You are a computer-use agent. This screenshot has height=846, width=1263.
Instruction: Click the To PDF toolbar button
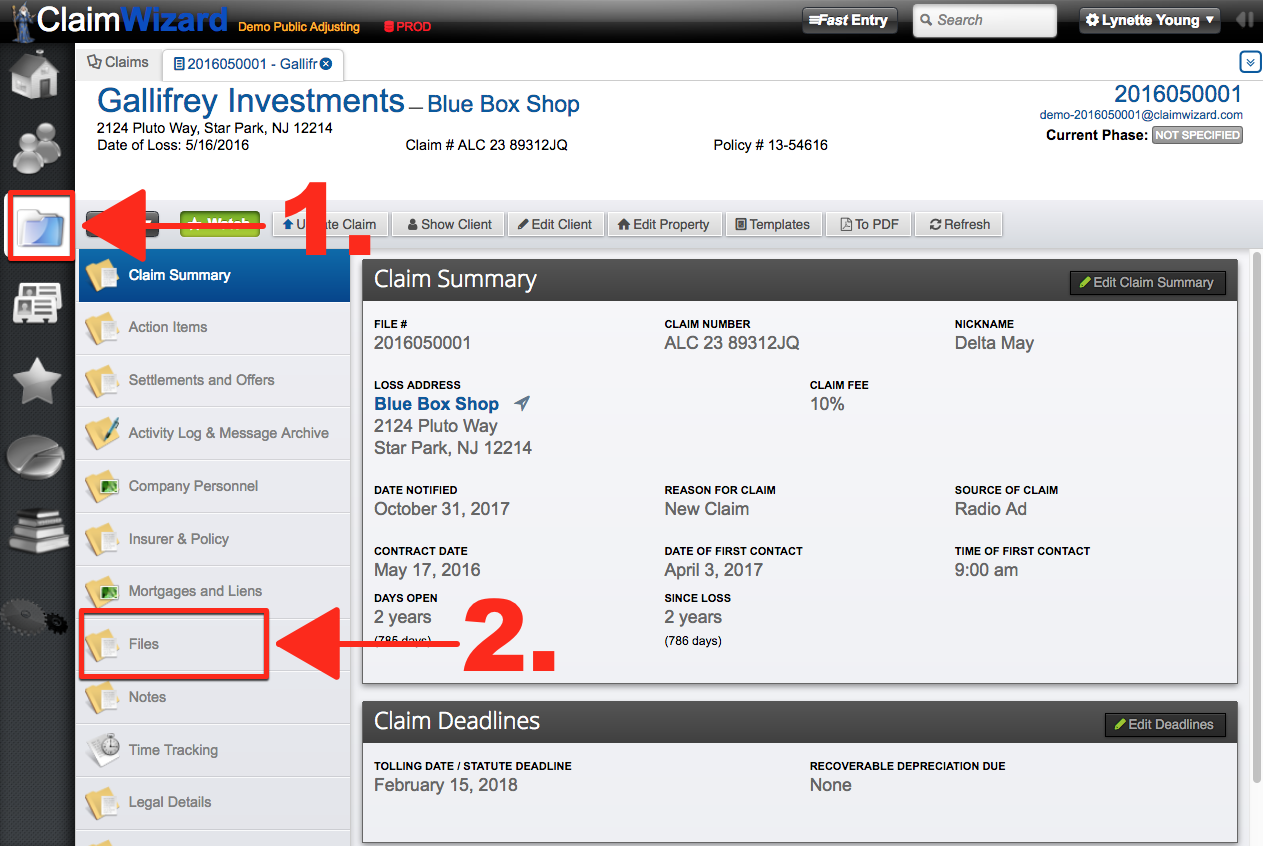(x=869, y=224)
